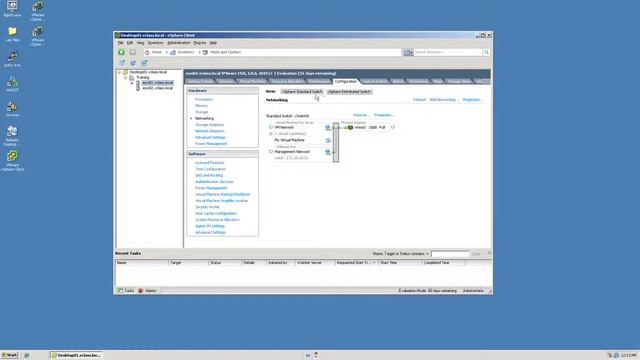This screenshot has height=360, width=640.
Task: Click the Hosts and Clusters breadcrumb icon
Action: coord(205,52)
